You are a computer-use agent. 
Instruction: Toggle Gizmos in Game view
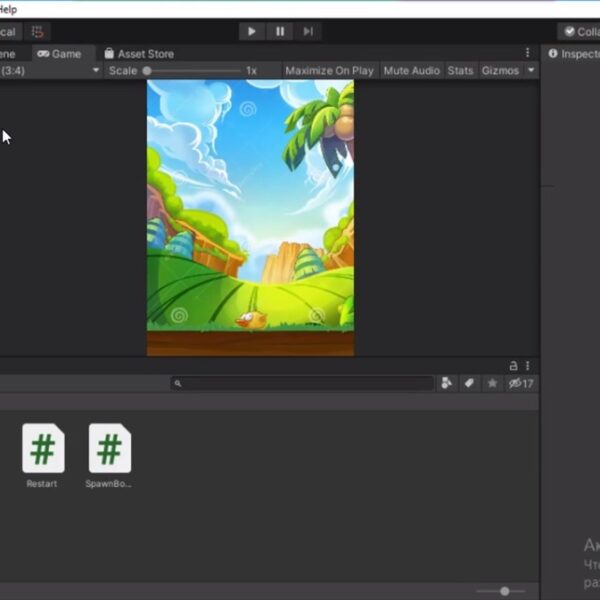click(x=500, y=71)
